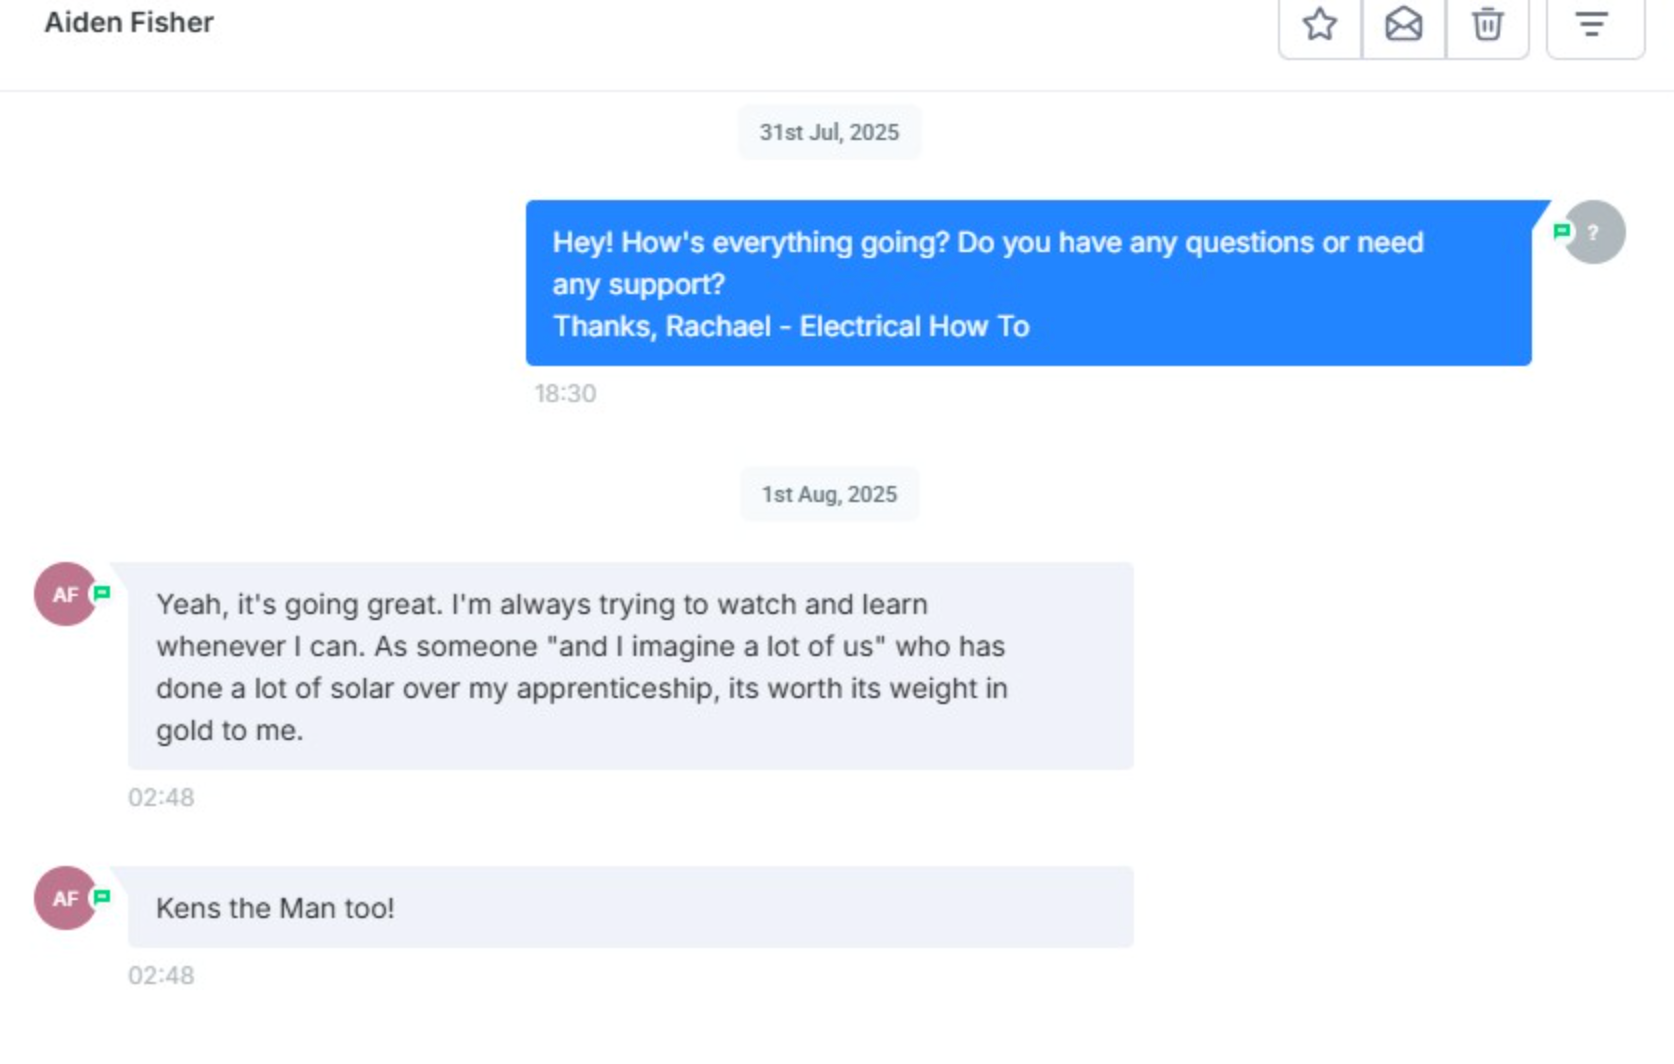This screenshot has height=1064, width=1674.
Task: Click the 02:48 timestamp below solar message
Action: [x=161, y=797]
